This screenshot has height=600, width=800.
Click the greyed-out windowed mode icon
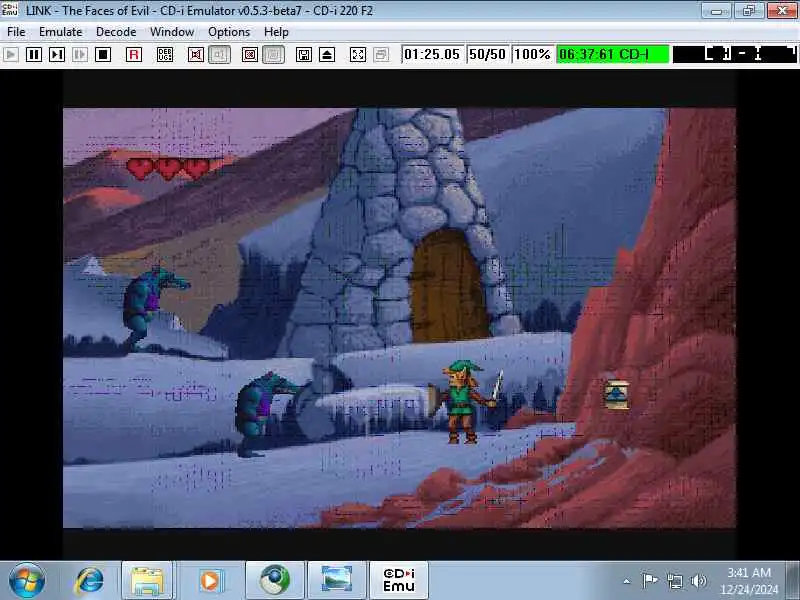point(381,55)
